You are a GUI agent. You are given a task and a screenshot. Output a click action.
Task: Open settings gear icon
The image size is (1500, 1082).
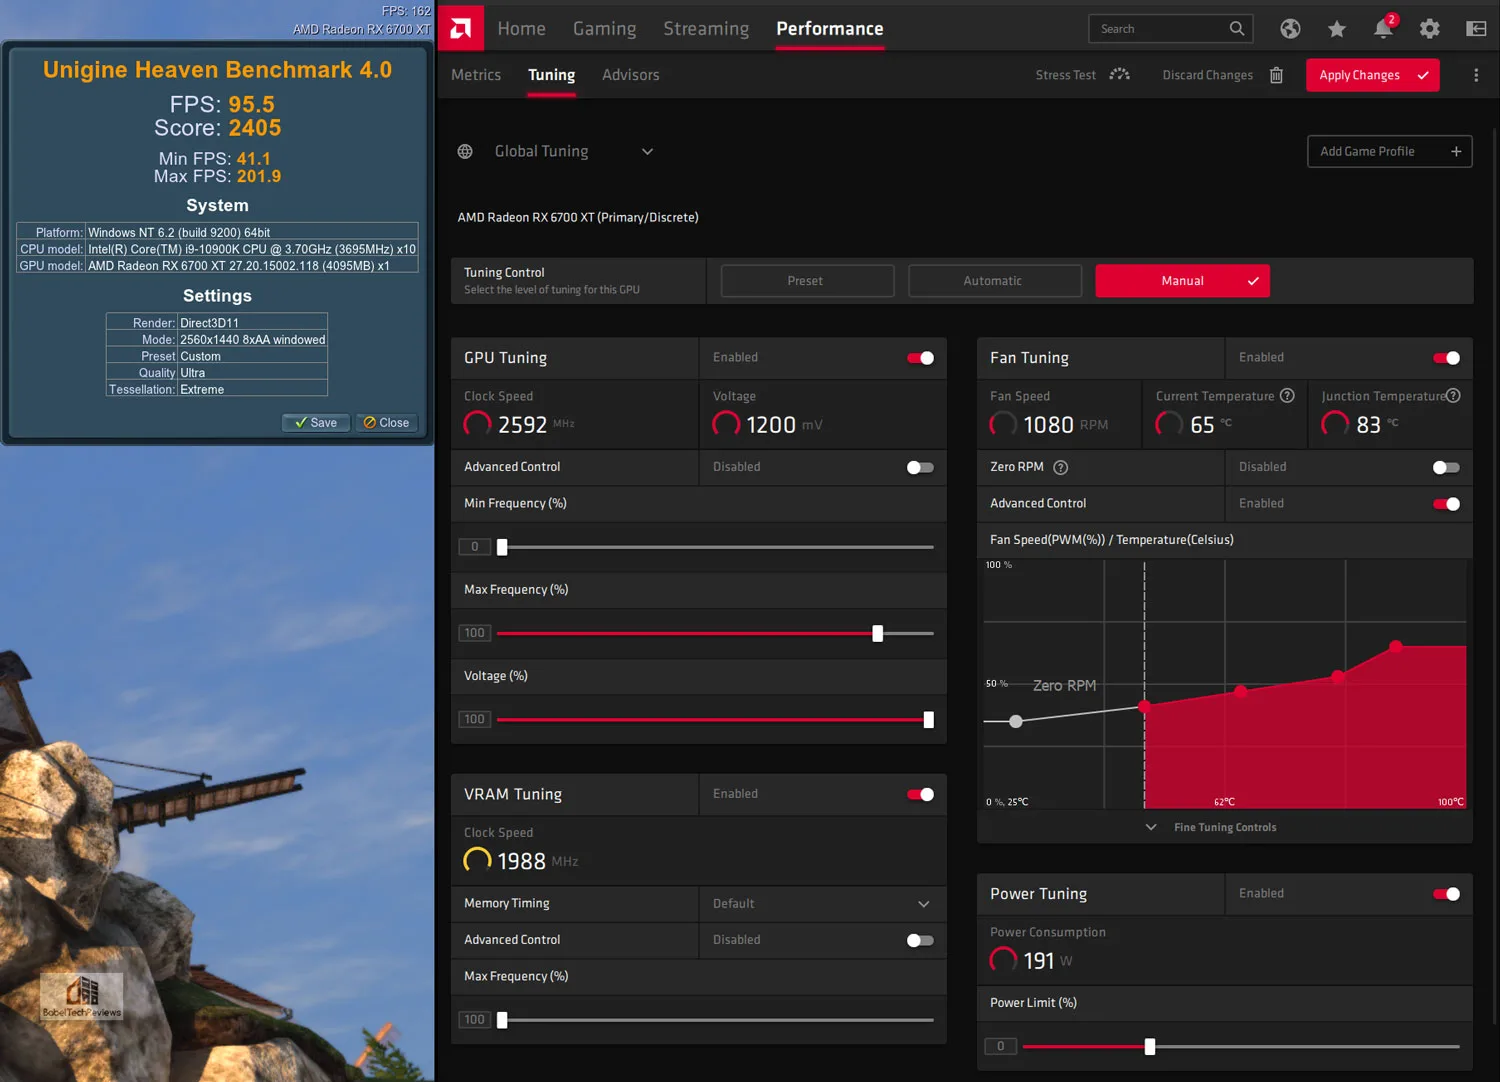tap(1430, 29)
